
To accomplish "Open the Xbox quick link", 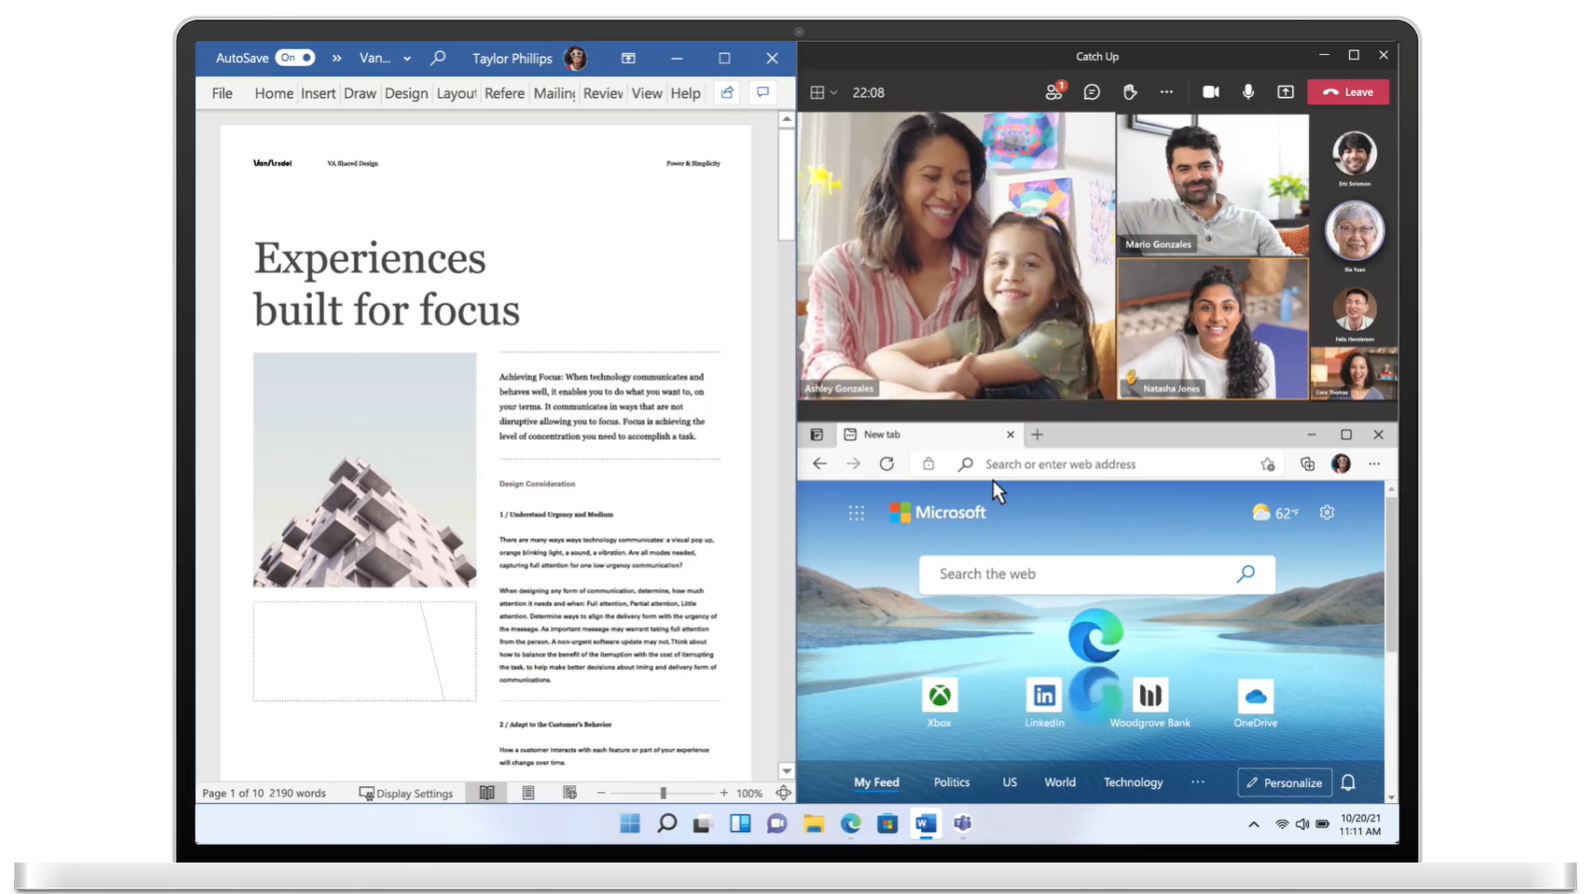I will coord(939,703).
